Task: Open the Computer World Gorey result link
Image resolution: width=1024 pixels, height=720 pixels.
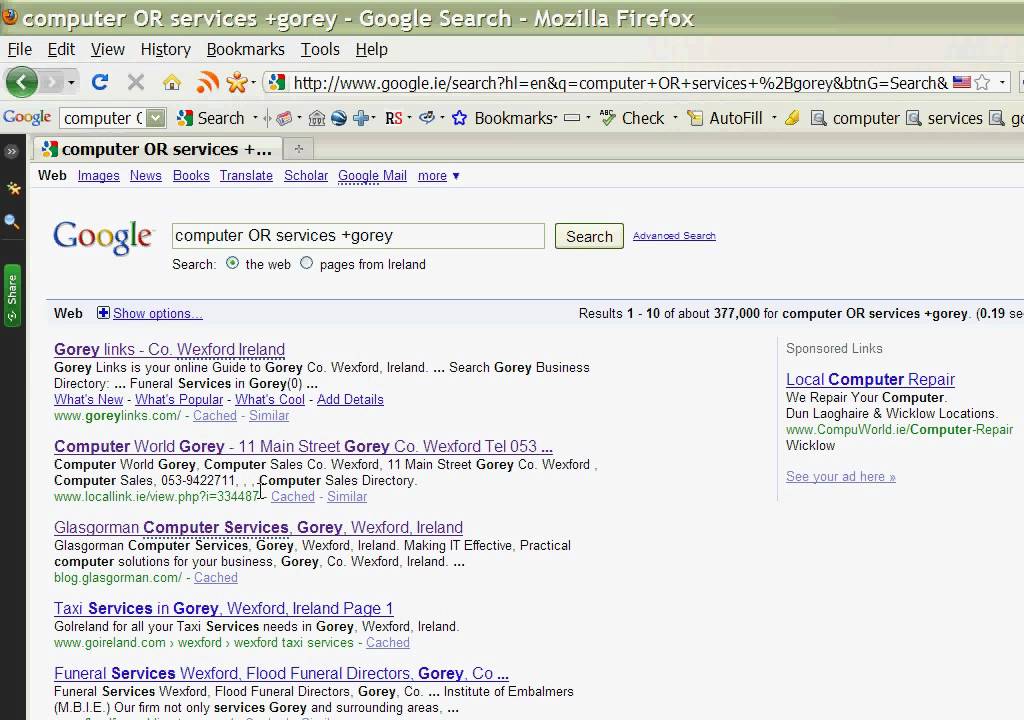Action: pyautogui.click(x=303, y=446)
